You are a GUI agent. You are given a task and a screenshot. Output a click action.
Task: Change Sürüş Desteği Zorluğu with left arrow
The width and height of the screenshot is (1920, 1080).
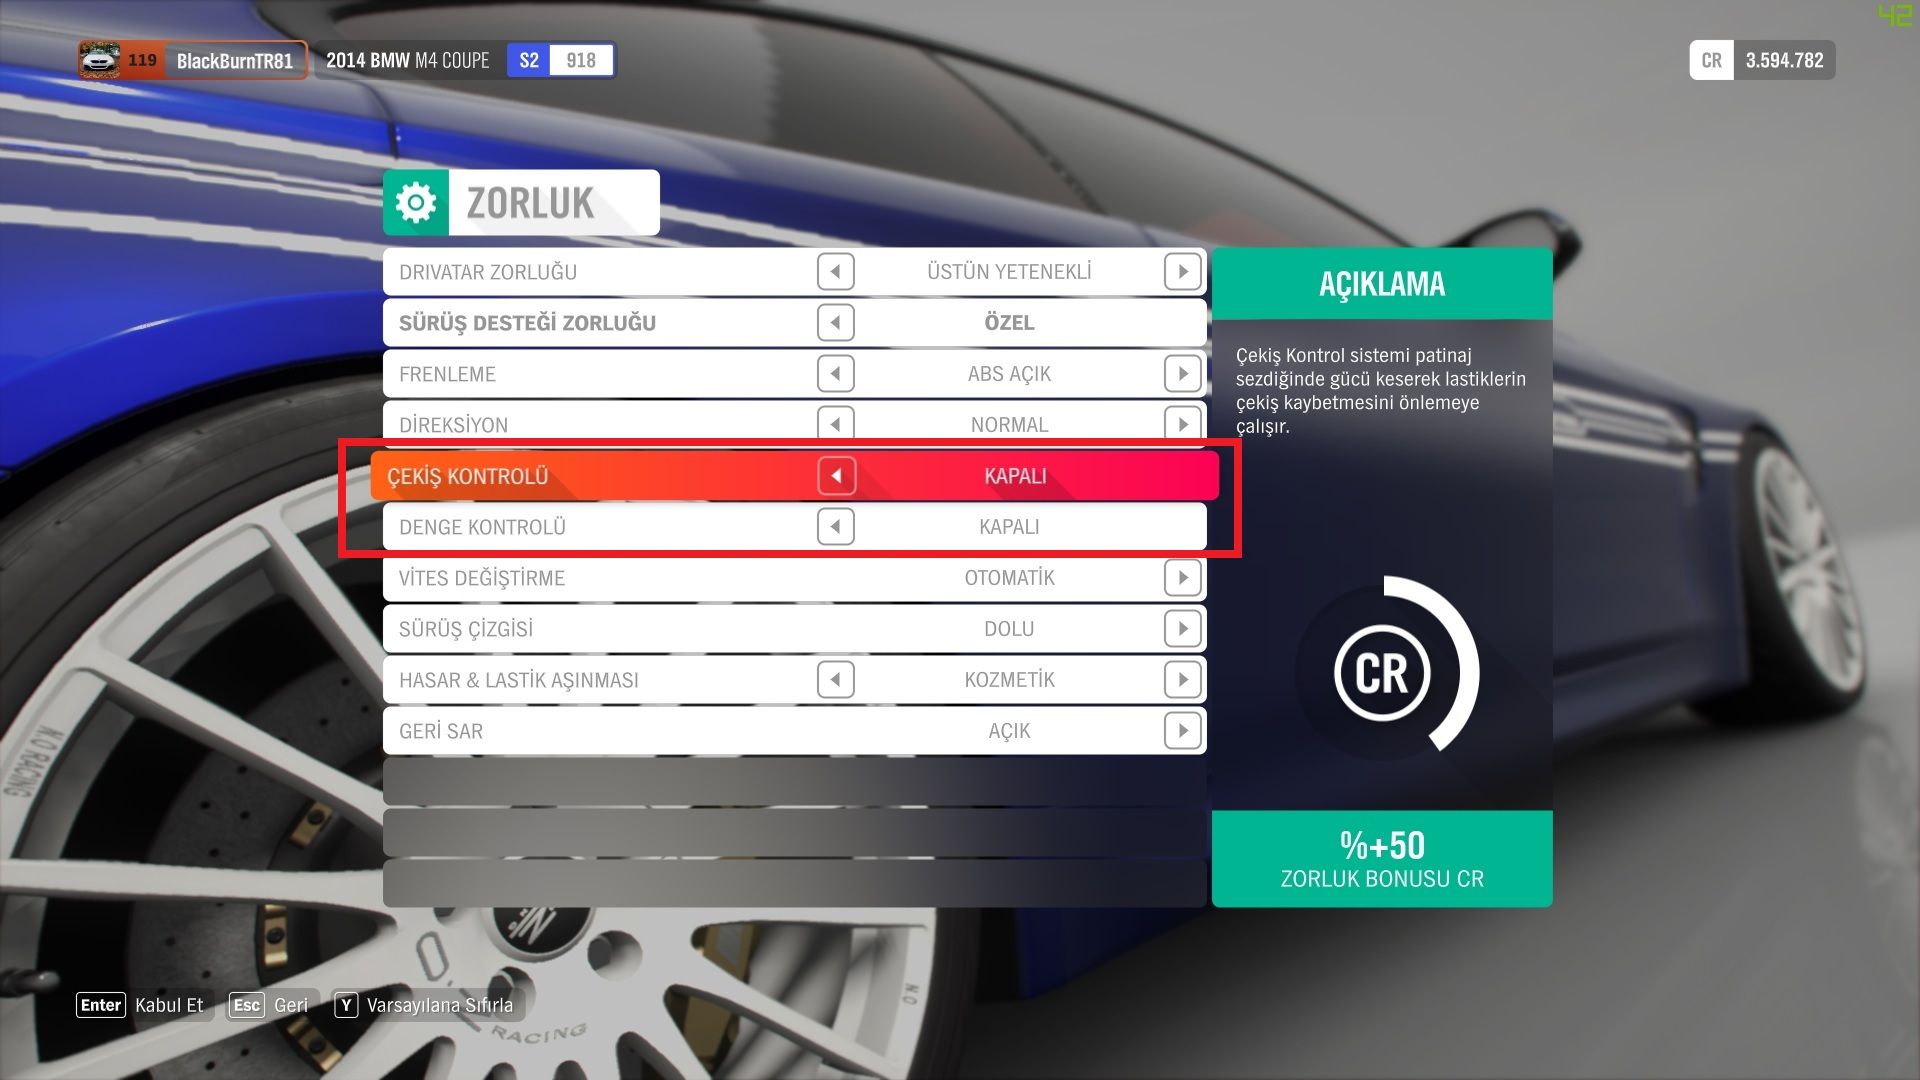point(835,323)
